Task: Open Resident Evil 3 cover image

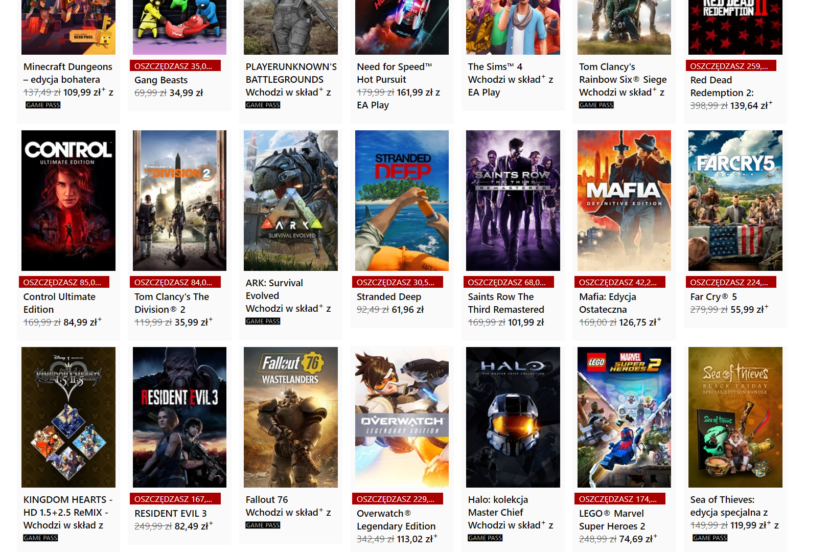Action: (179, 417)
